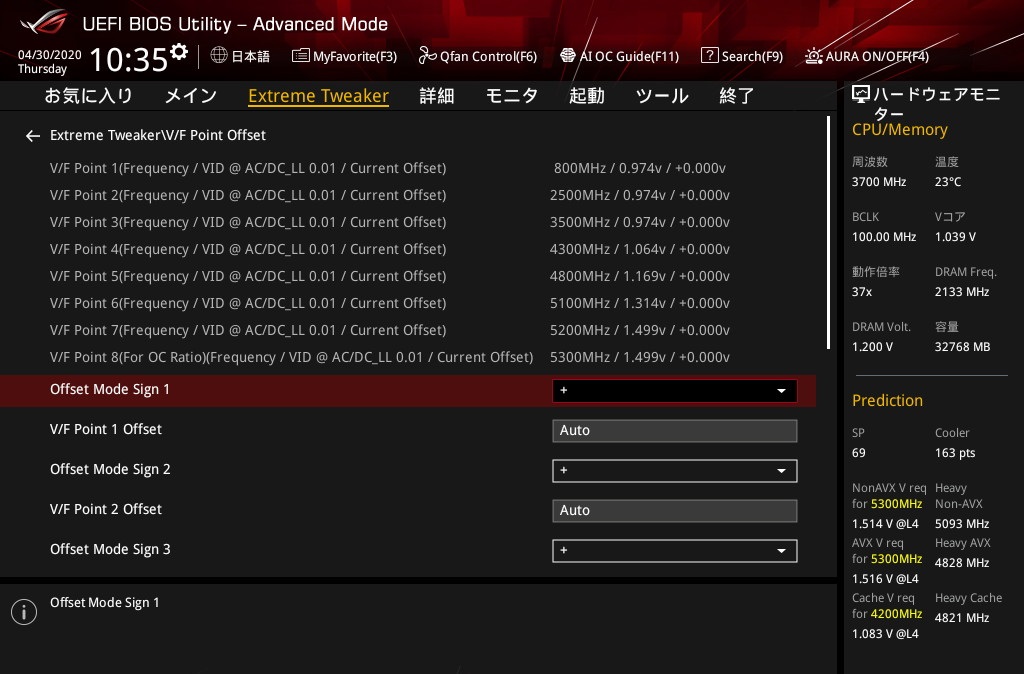Switch to 起動 tab
The height and width of the screenshot is (674, 1024).
586,96
